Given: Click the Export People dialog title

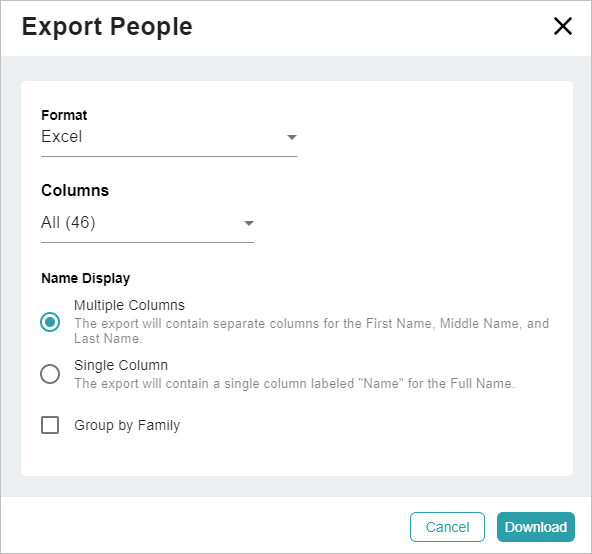Looking at the screenshot, I should [x=107, y=26].
